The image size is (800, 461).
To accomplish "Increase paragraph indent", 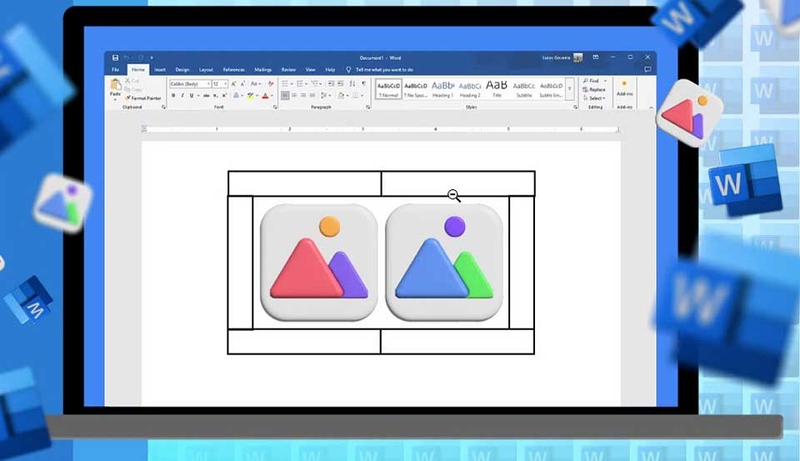I will pos(340,84).
